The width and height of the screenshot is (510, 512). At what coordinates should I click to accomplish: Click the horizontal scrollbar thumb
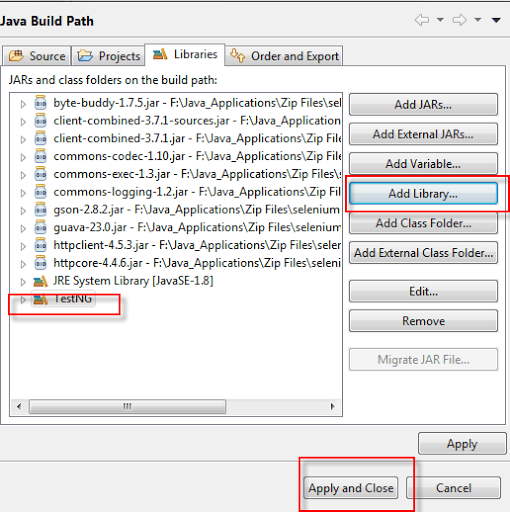click(127, 406)
